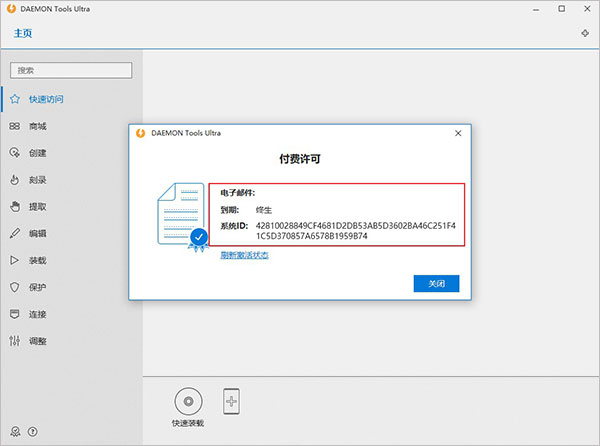This screenshot has height=446, width=600.
Task: Open the 调整 sliders tuning icon
Action: tap(15, 341)
